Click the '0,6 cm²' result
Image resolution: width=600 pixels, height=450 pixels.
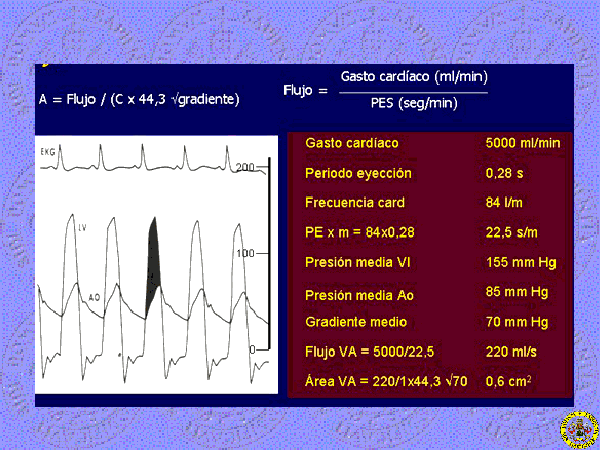point(509,381)
